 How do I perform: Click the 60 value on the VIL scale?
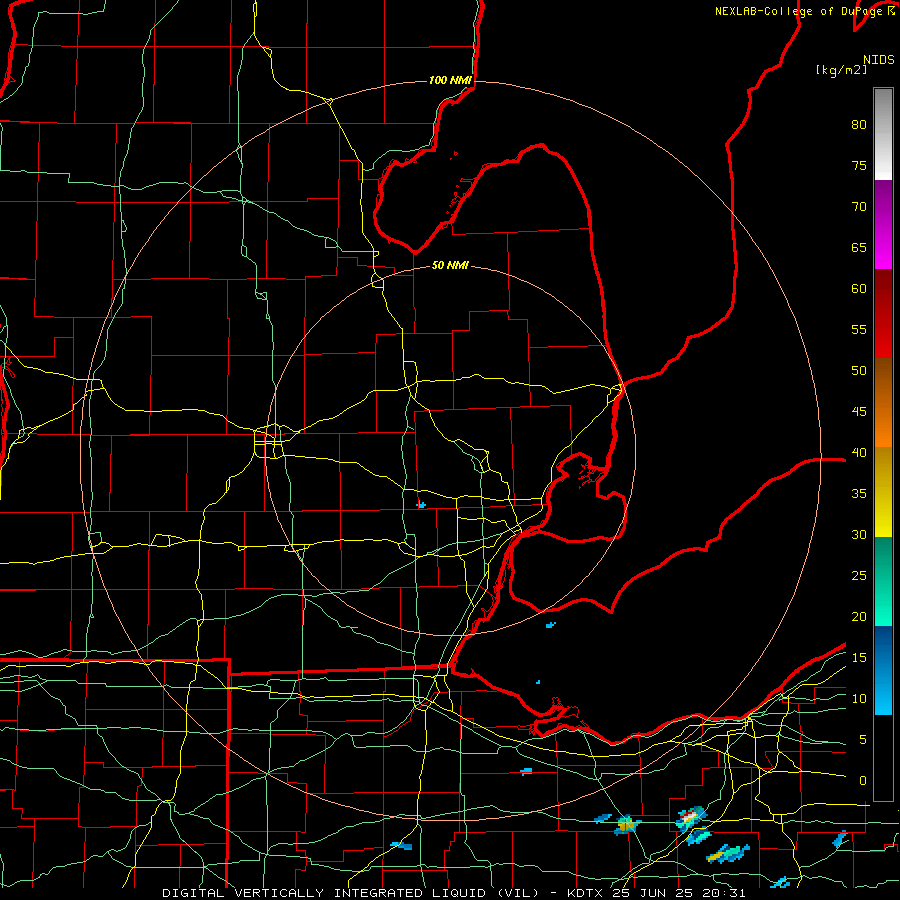coord(859,289)
